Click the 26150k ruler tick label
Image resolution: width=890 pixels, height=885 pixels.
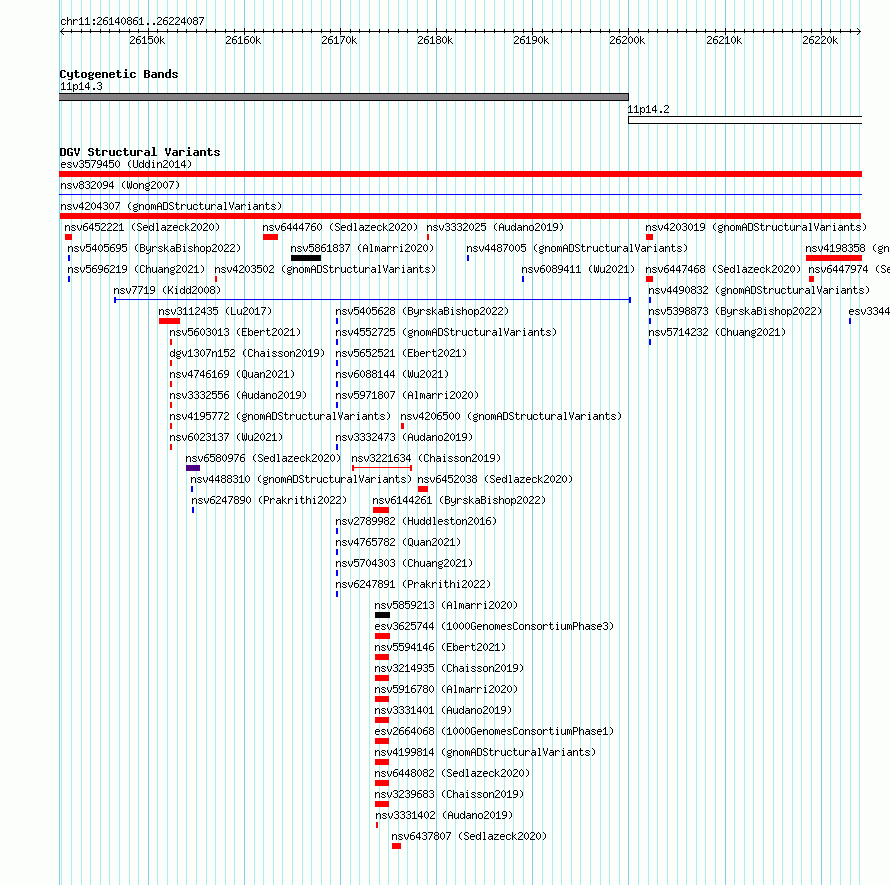click(147, 40)
